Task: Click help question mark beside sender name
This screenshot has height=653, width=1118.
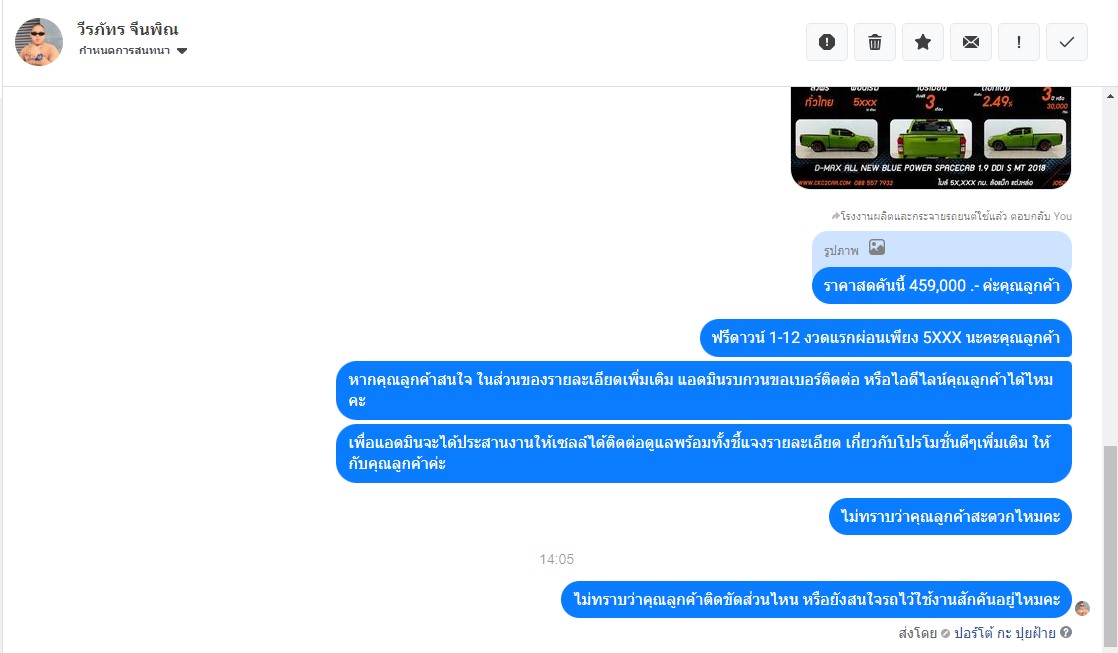Action: pos(1066,632)
